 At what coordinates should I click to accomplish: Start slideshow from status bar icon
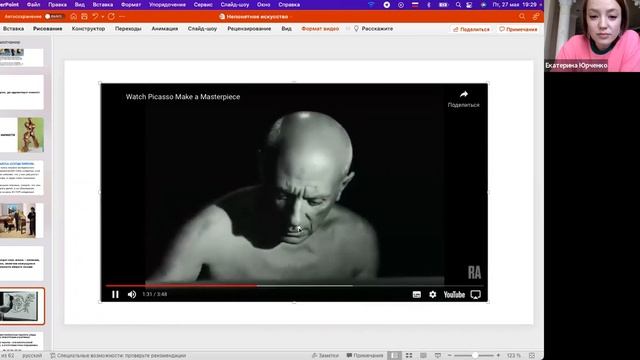click(438, 356)
